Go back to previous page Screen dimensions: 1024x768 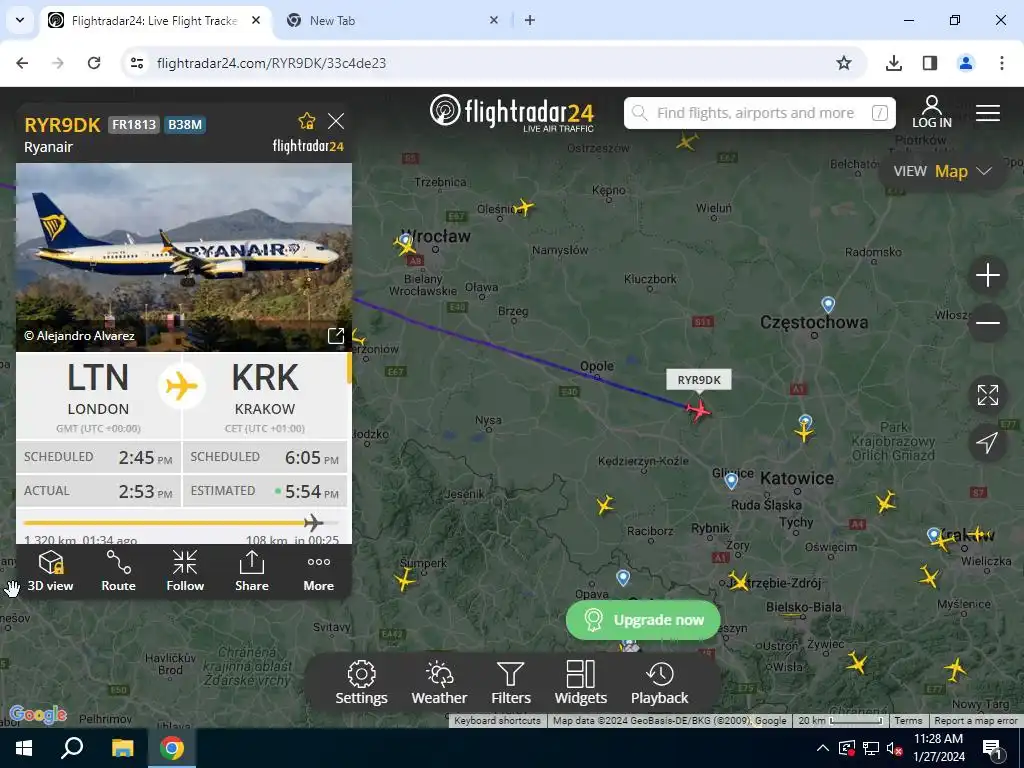[22, 63]
